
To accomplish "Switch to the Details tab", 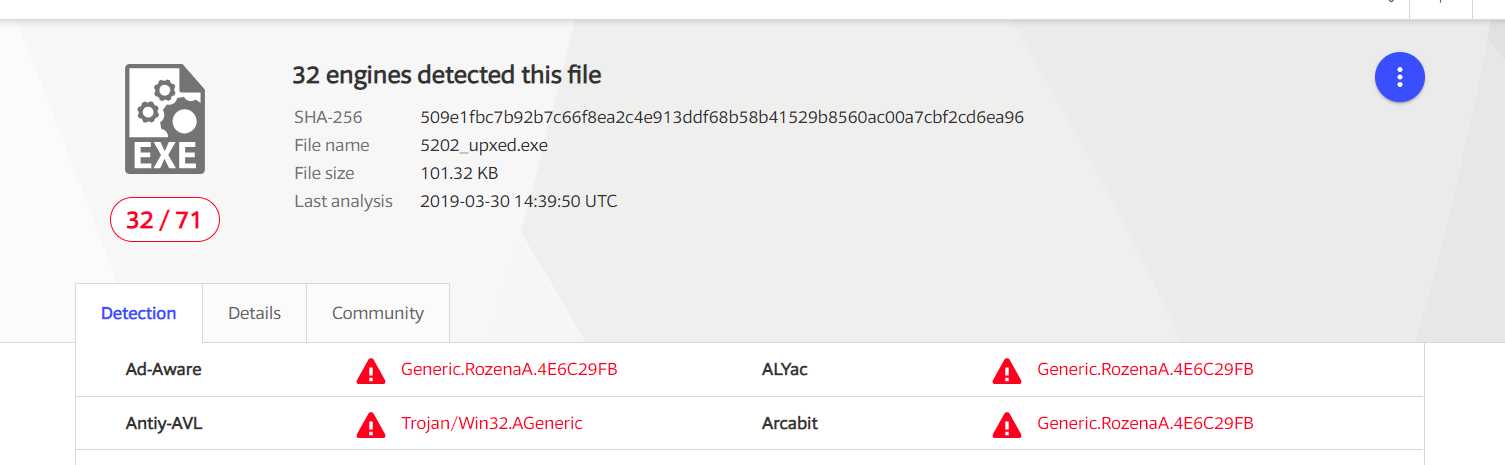I will click(x=254, y=313).
